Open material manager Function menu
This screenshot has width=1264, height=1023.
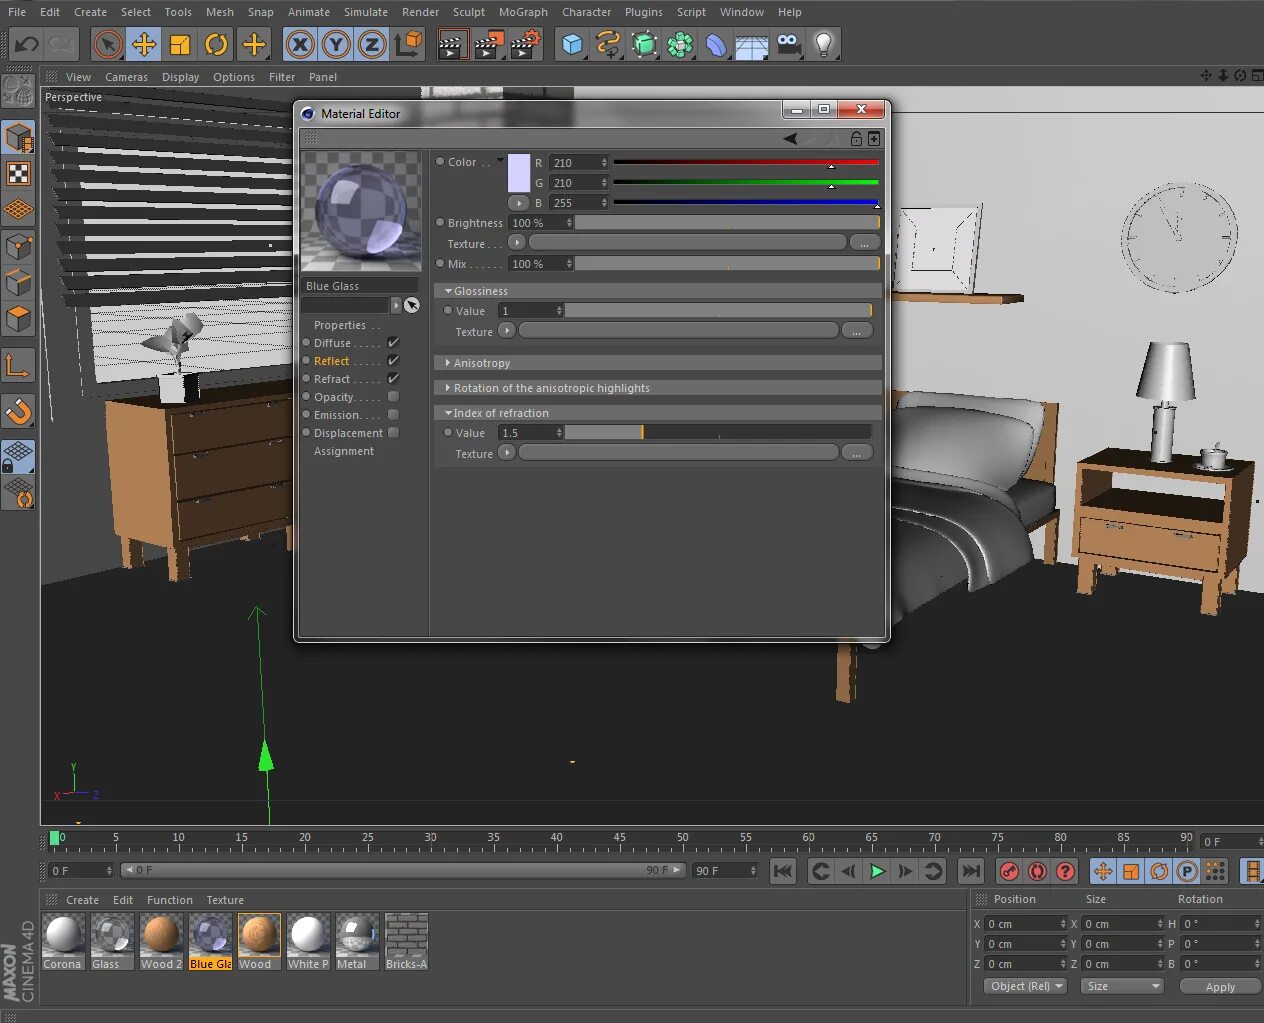pos(170,900)
